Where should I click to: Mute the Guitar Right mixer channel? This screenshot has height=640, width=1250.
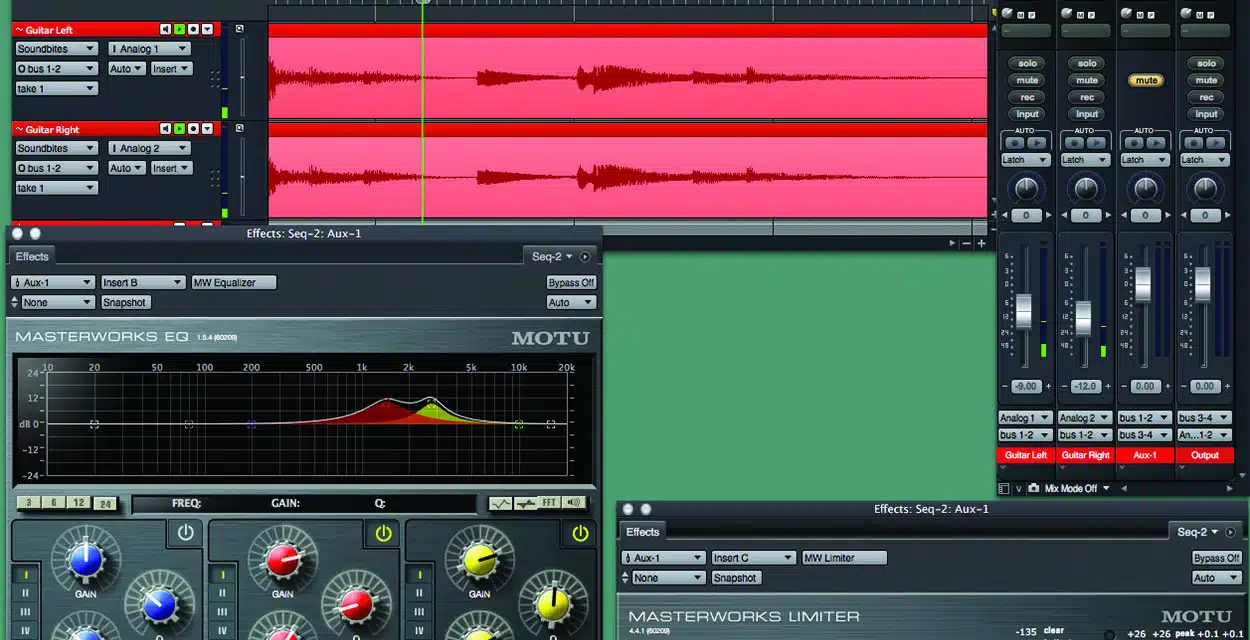pyautogui.click(x=1087, y=80)
